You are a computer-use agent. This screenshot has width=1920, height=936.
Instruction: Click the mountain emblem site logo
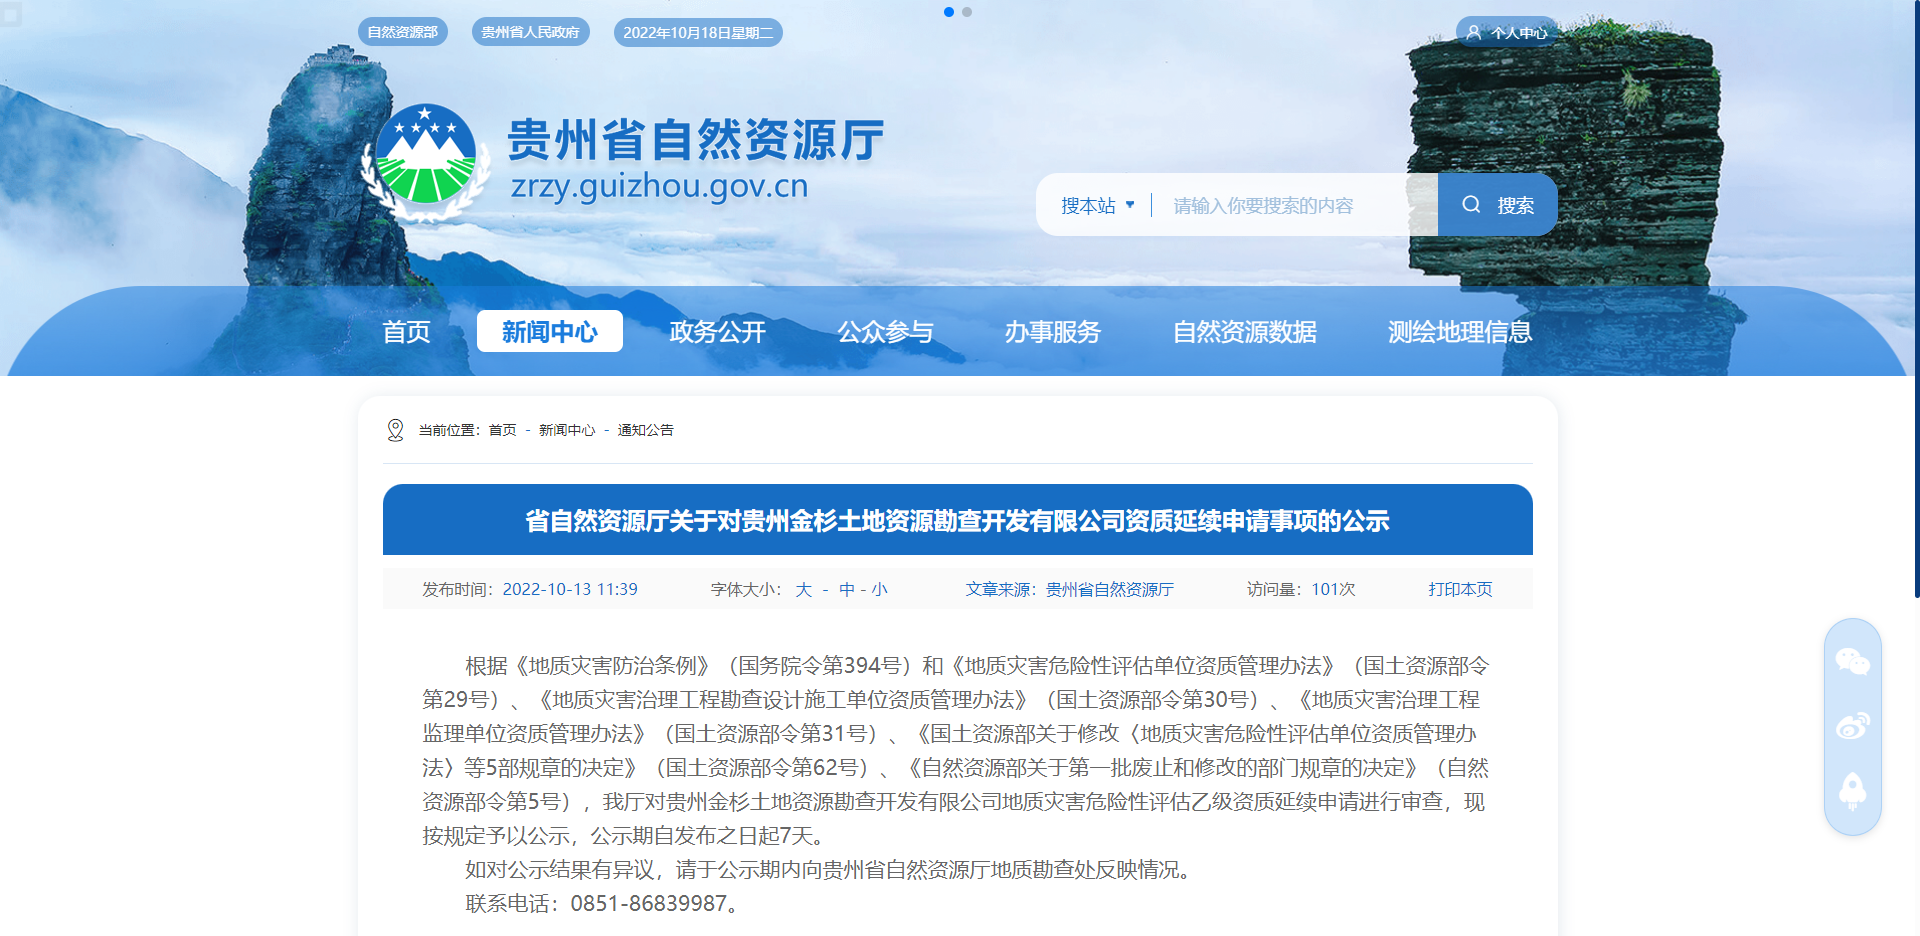pos(428,148)
